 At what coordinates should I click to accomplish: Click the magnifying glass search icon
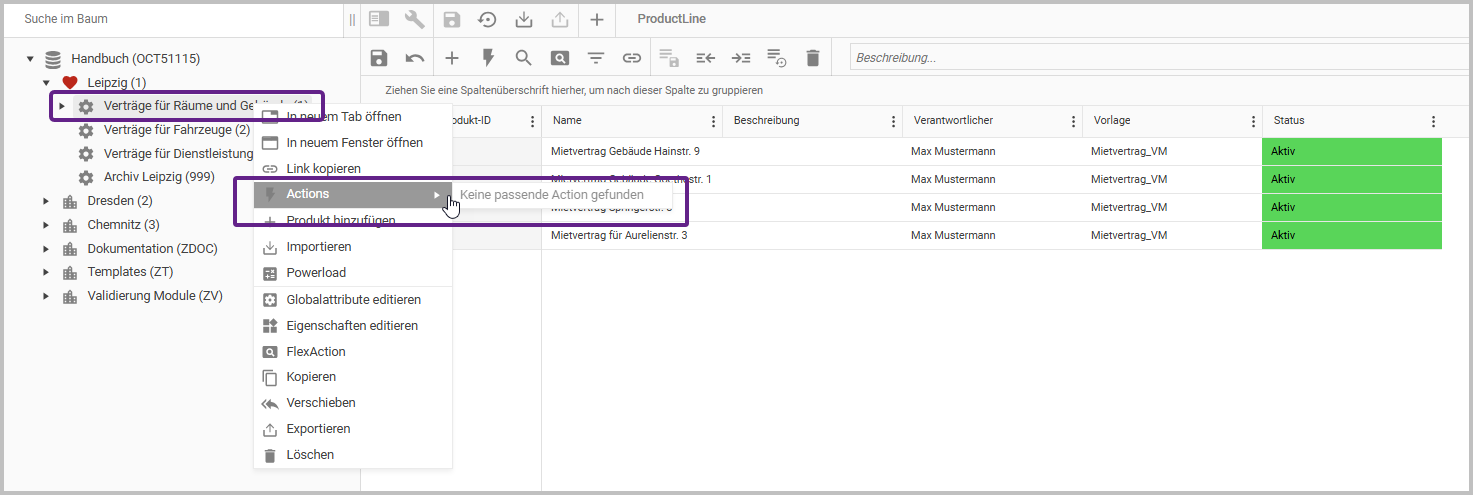[x=523, y=58]
